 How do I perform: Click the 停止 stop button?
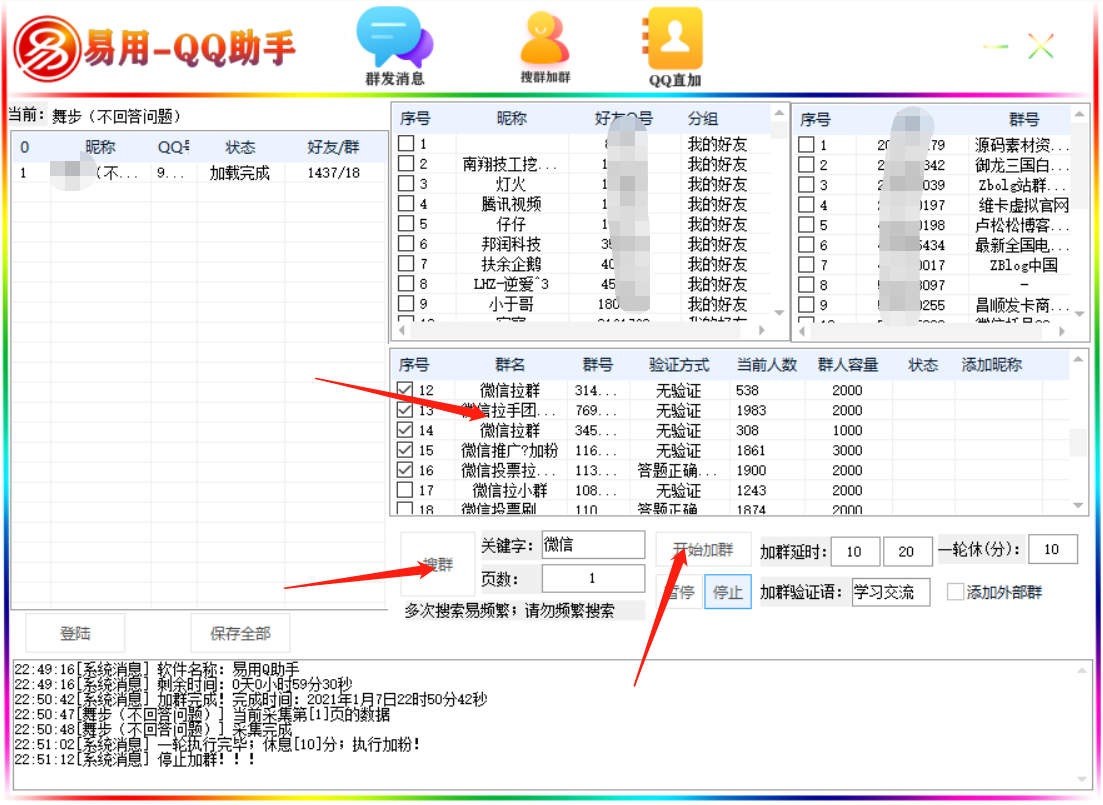(x=727, y=592)
